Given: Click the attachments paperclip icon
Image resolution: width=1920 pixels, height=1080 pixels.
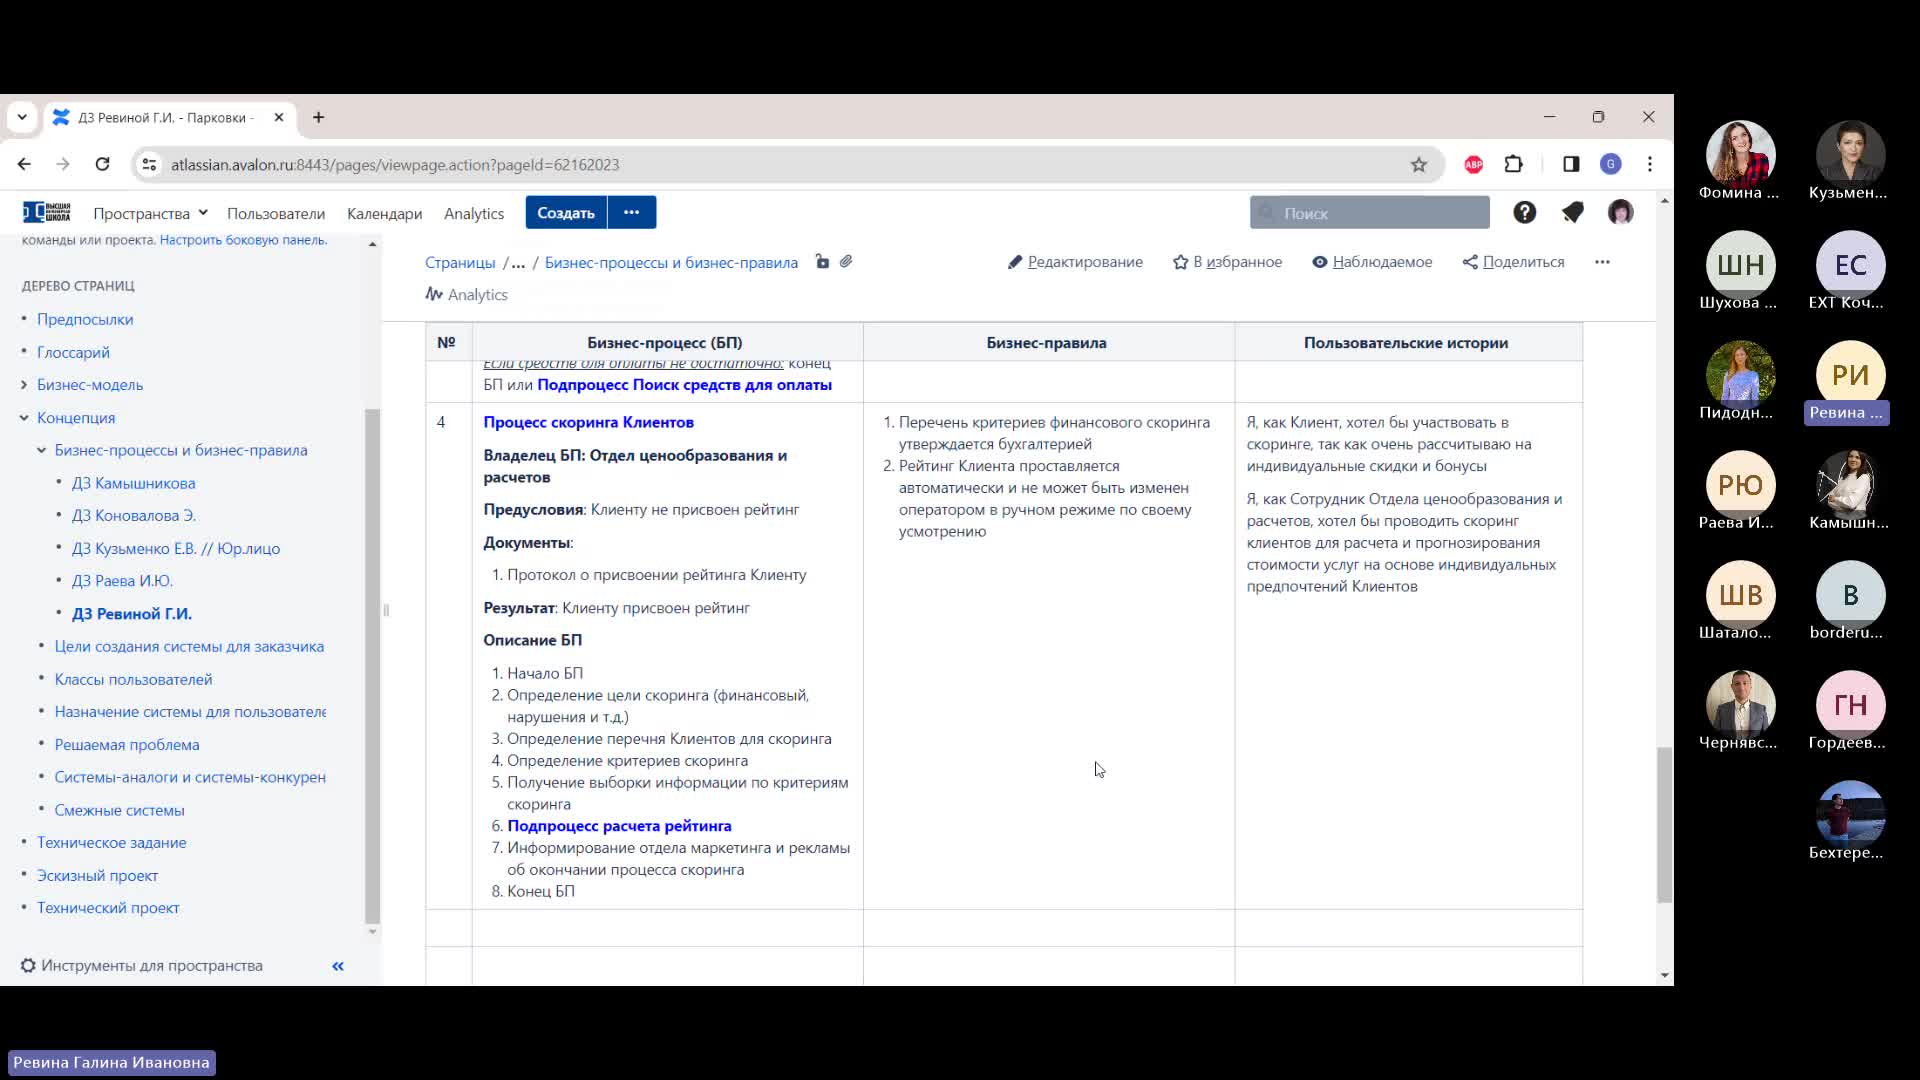Looking at the screenshot, I should pyautogui.click(x=846, y=262).
